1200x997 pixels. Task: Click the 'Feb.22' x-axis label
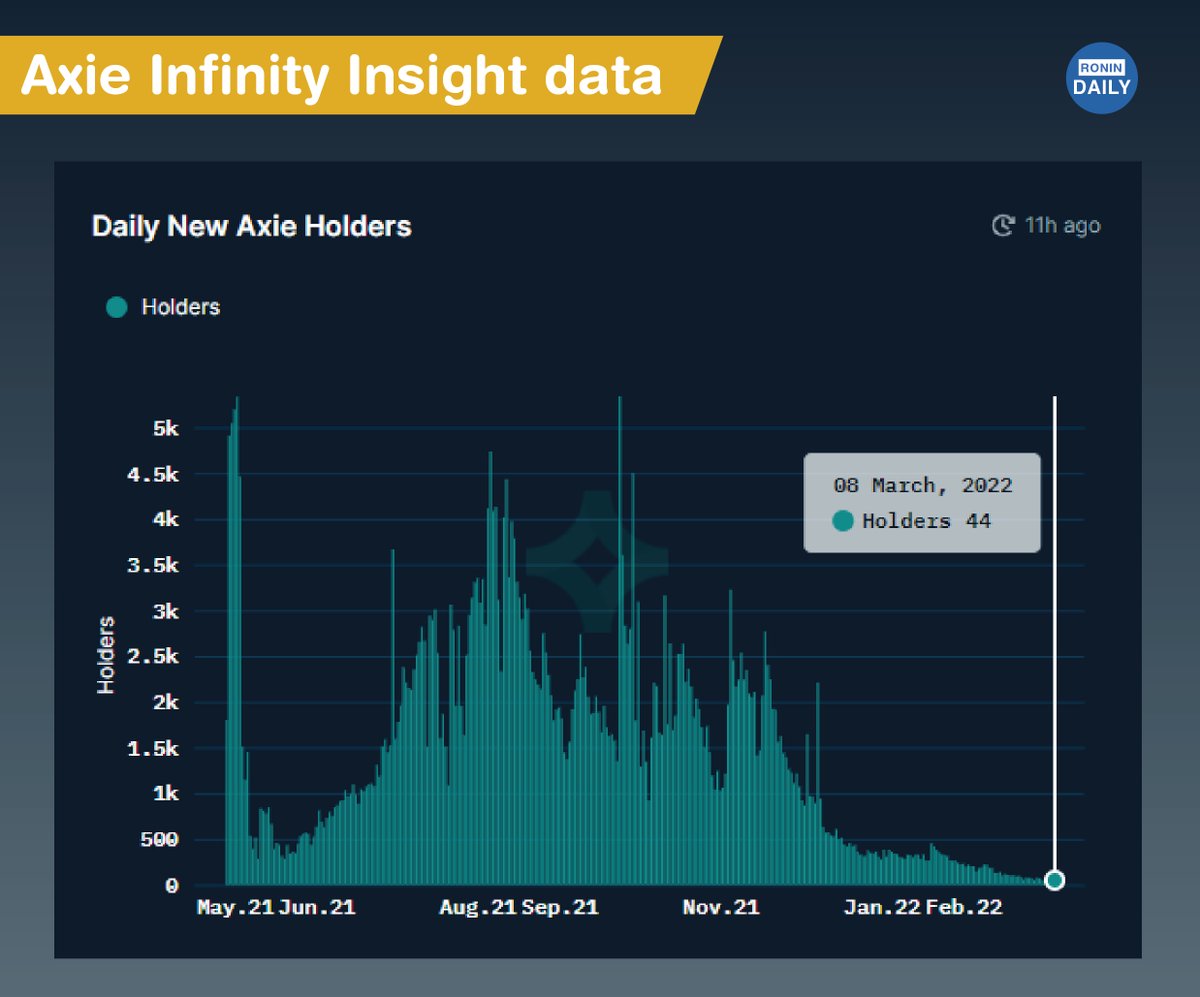[x=964, y=908]
